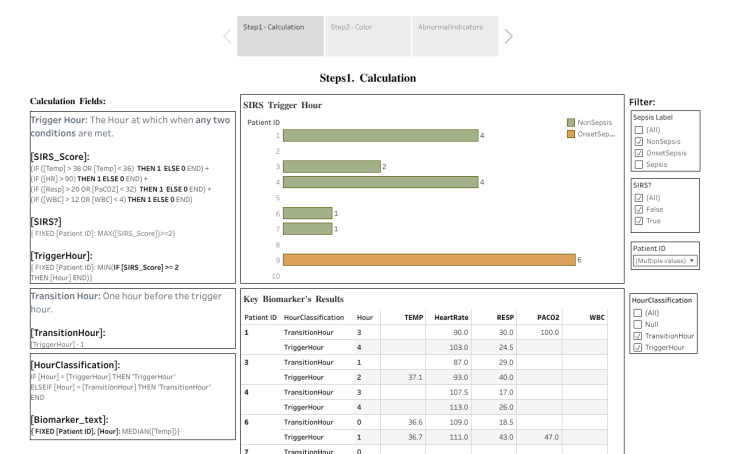Image resolution: width=736 pixels, height=454 pixels.
Task: Click the green NonSepsis legend swatch
Action: coord(571,121)
